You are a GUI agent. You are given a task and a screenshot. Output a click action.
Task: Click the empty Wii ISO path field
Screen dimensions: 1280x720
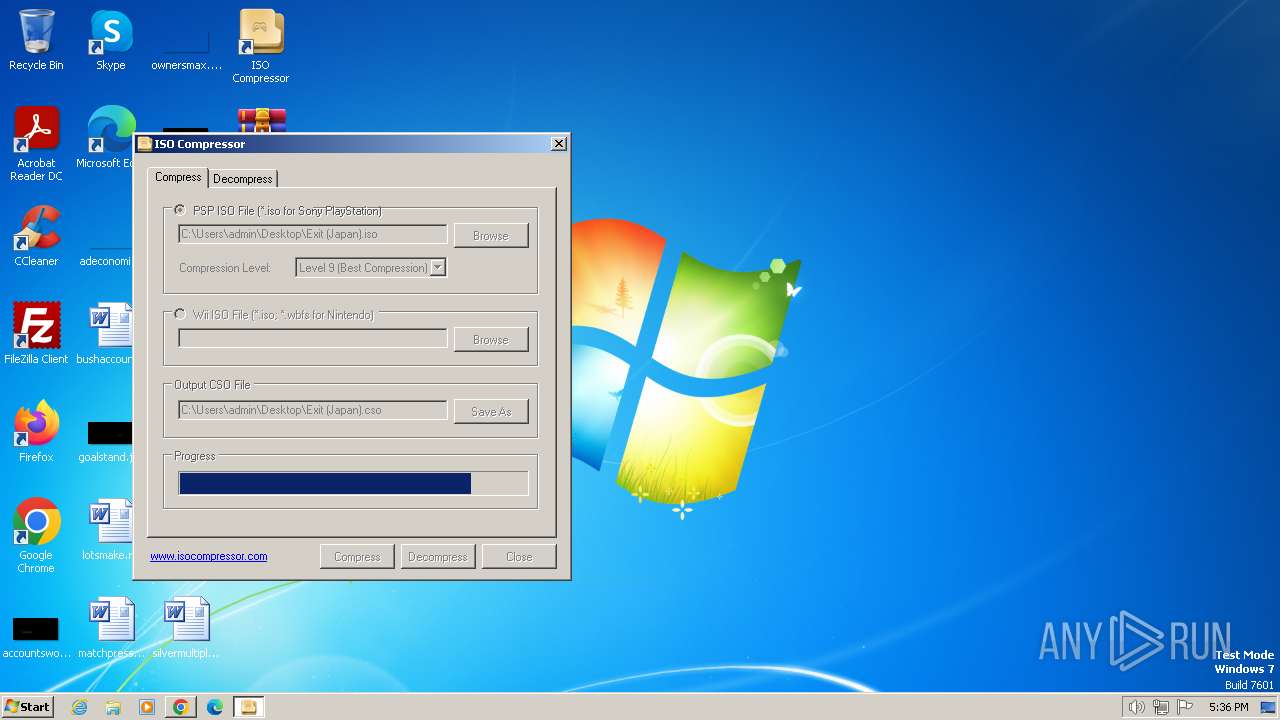tap(313, 338)
